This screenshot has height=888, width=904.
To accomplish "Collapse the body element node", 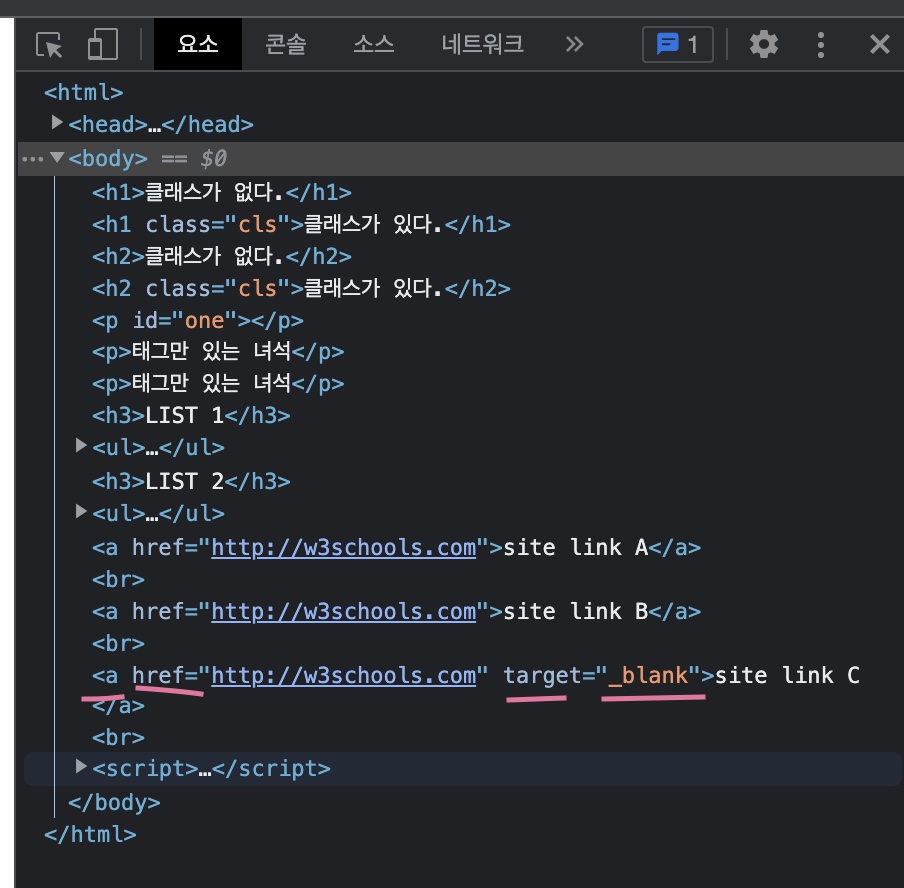I will click(x=56, y=157).
